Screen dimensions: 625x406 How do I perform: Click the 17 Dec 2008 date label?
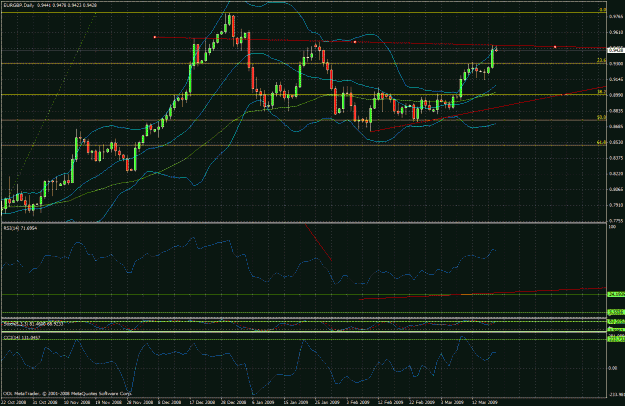click(202, 402)
